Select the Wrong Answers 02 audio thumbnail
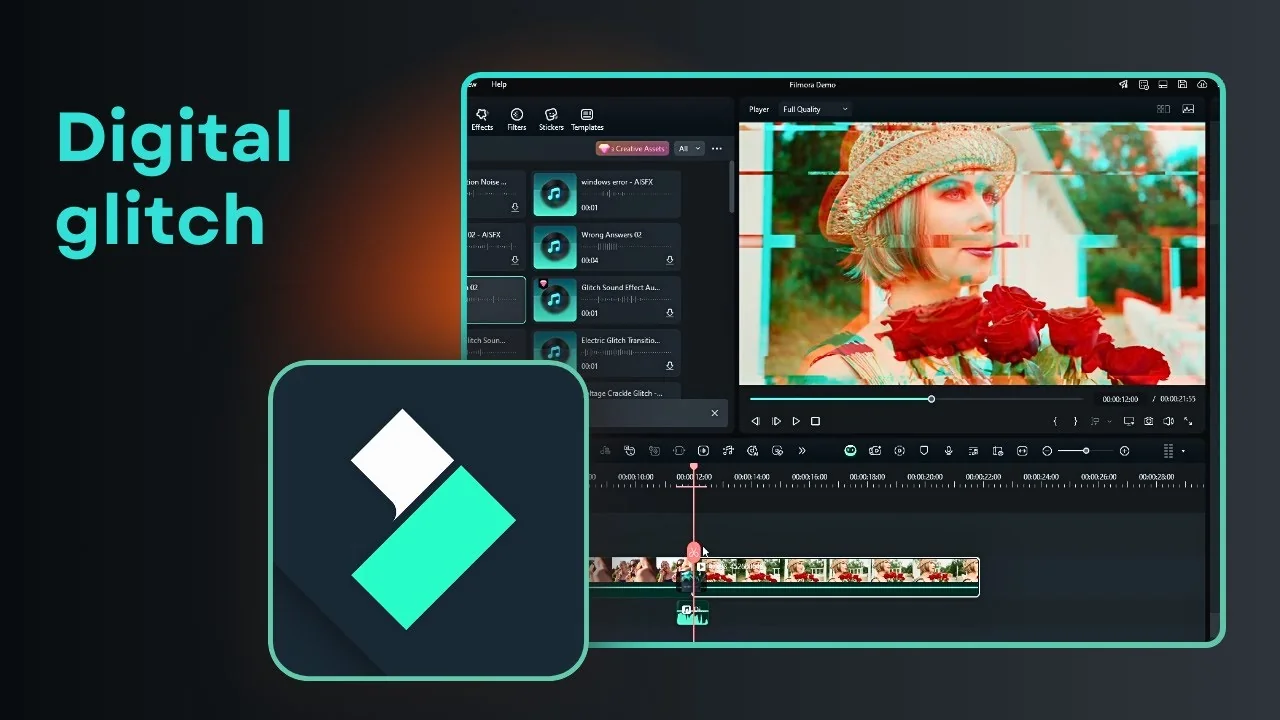This screenshot has width=1280, height=720. (554, 246)
